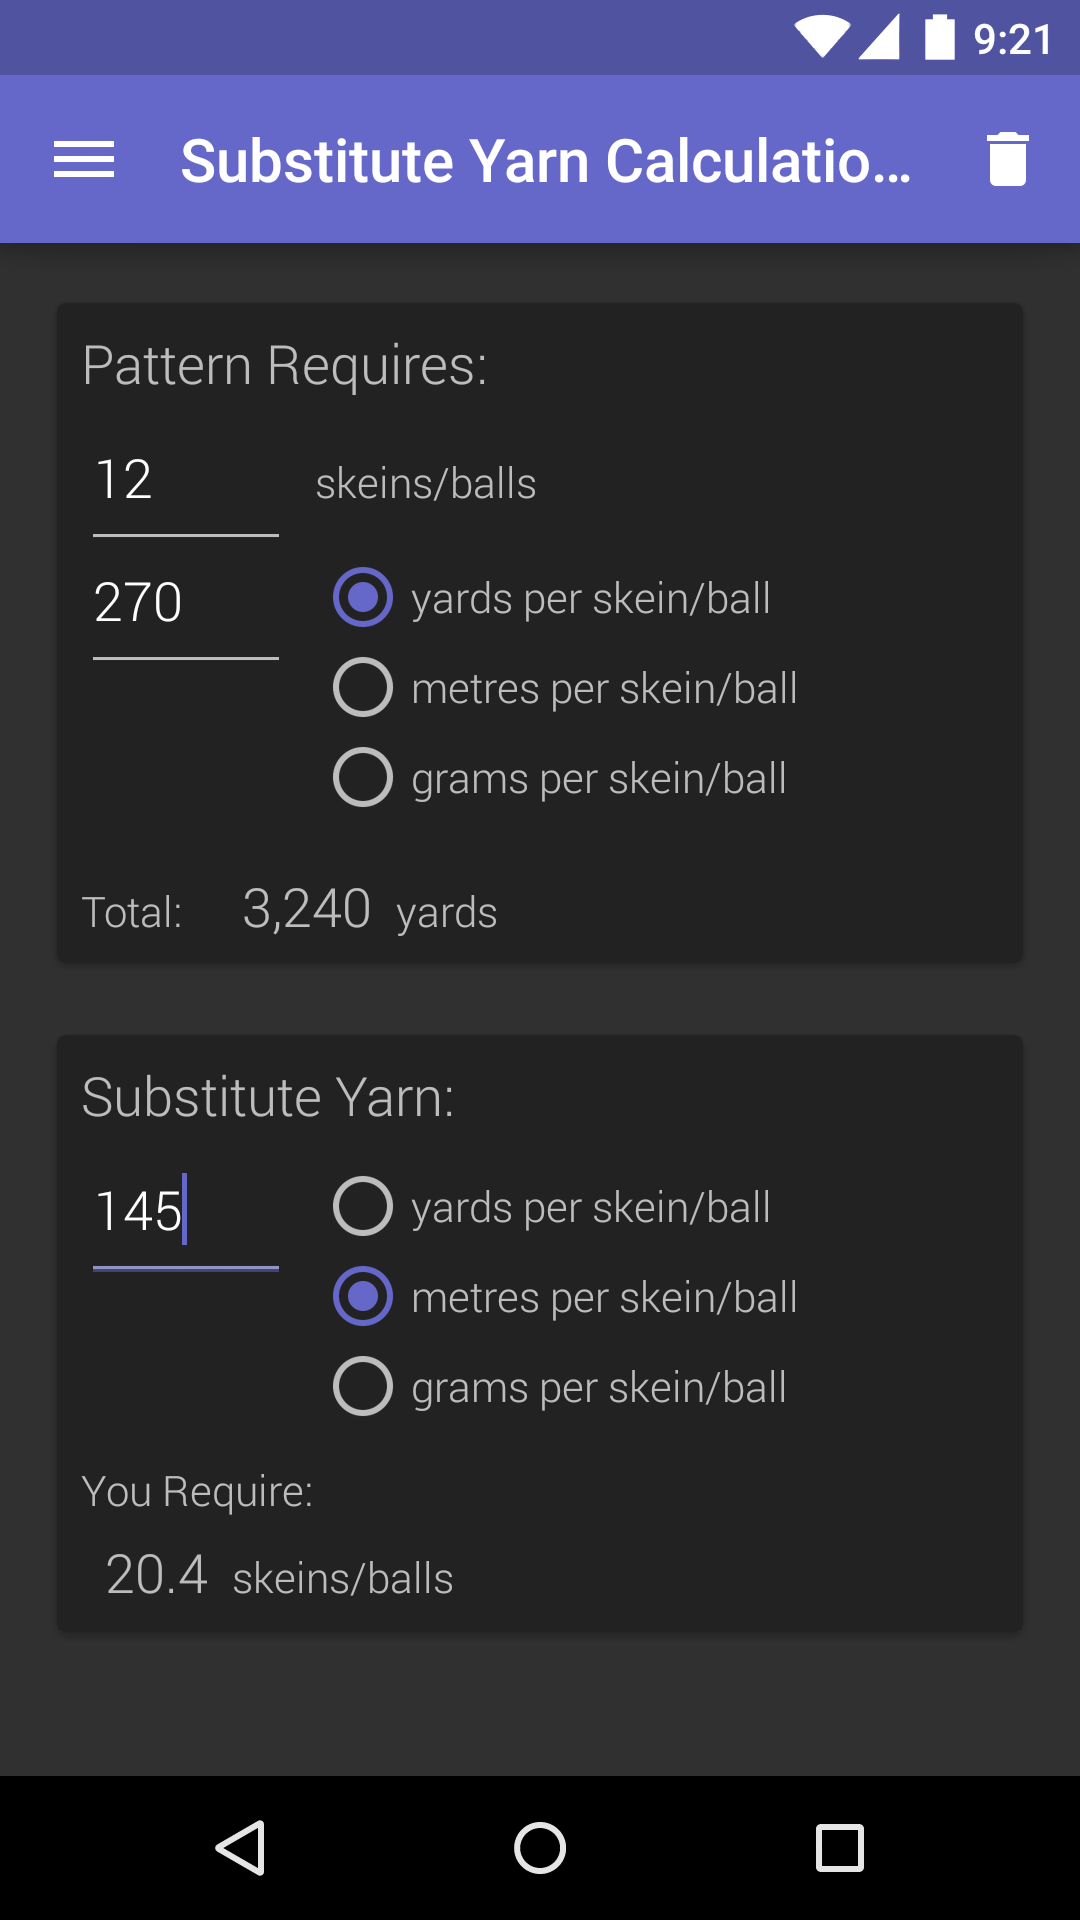Viewport: 1080px width, 1920px height.
Task: Tap the Substitute Yarn Calculation title
Action: (546, 161)
